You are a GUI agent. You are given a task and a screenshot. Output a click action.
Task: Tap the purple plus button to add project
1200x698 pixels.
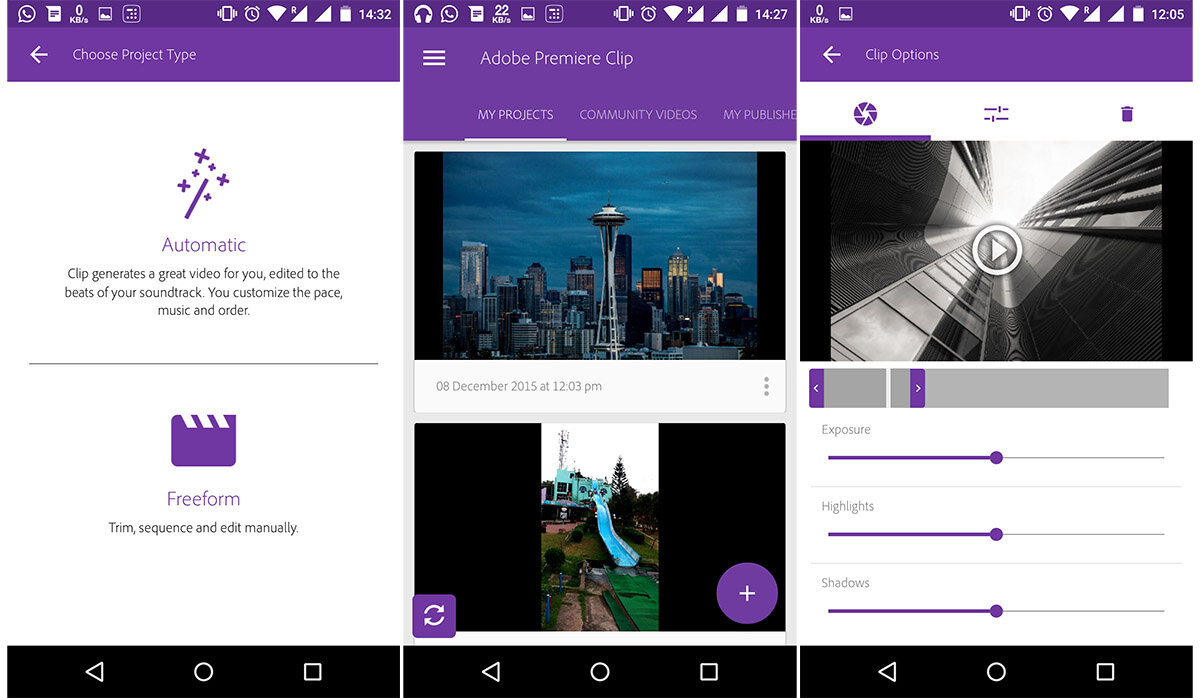[747, 593]
